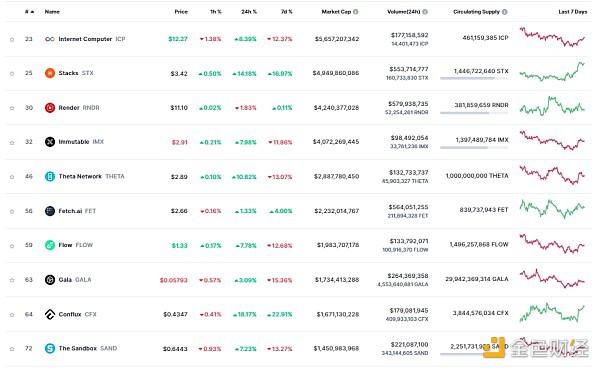Click the Circulating Supply info icon

[x=505, y=12]
